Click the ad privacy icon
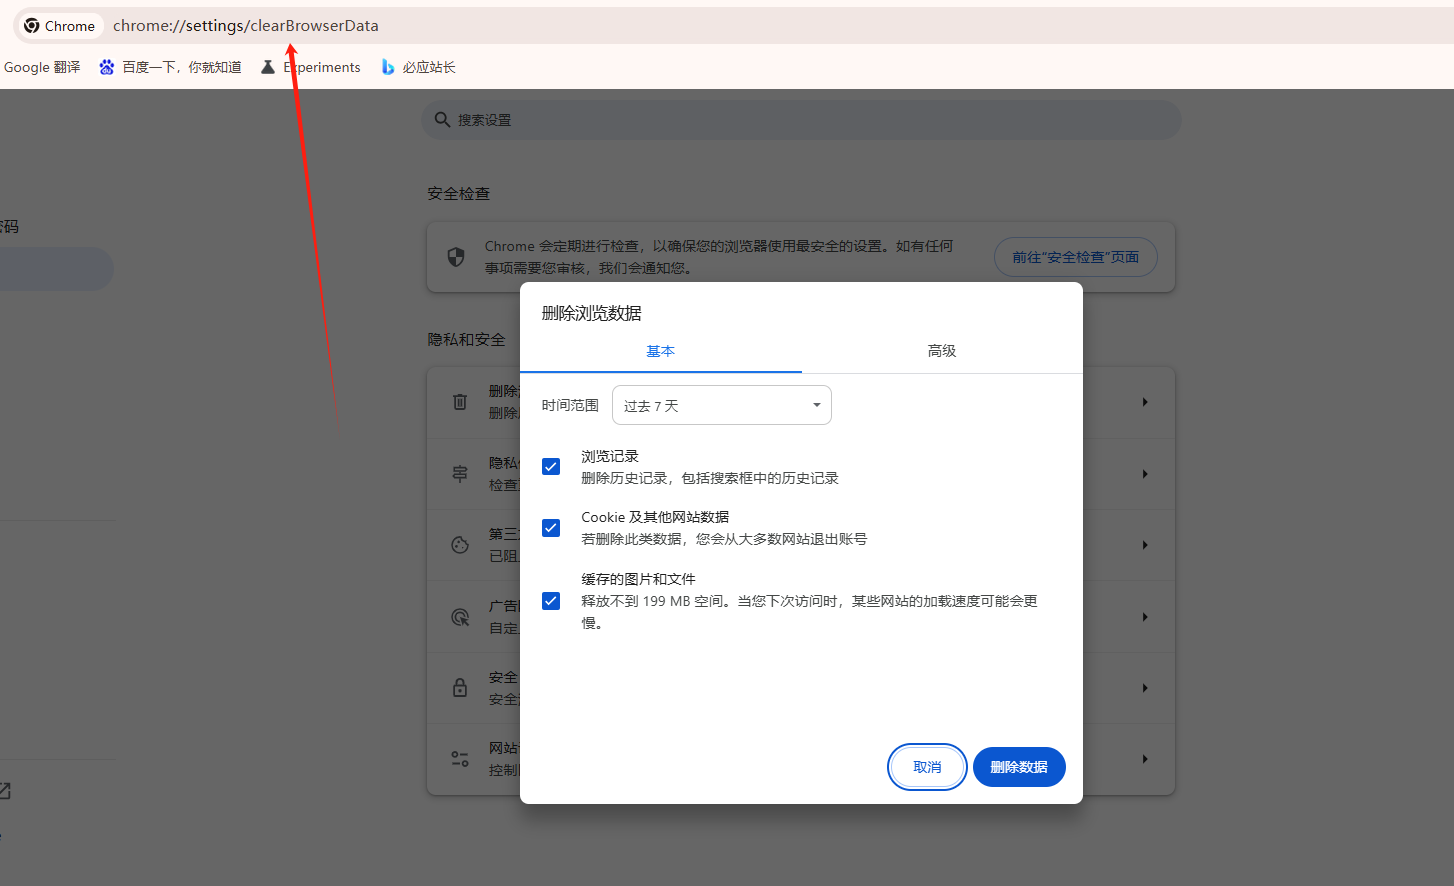This screenshot has width=1454, height=886. click(460, 617)
